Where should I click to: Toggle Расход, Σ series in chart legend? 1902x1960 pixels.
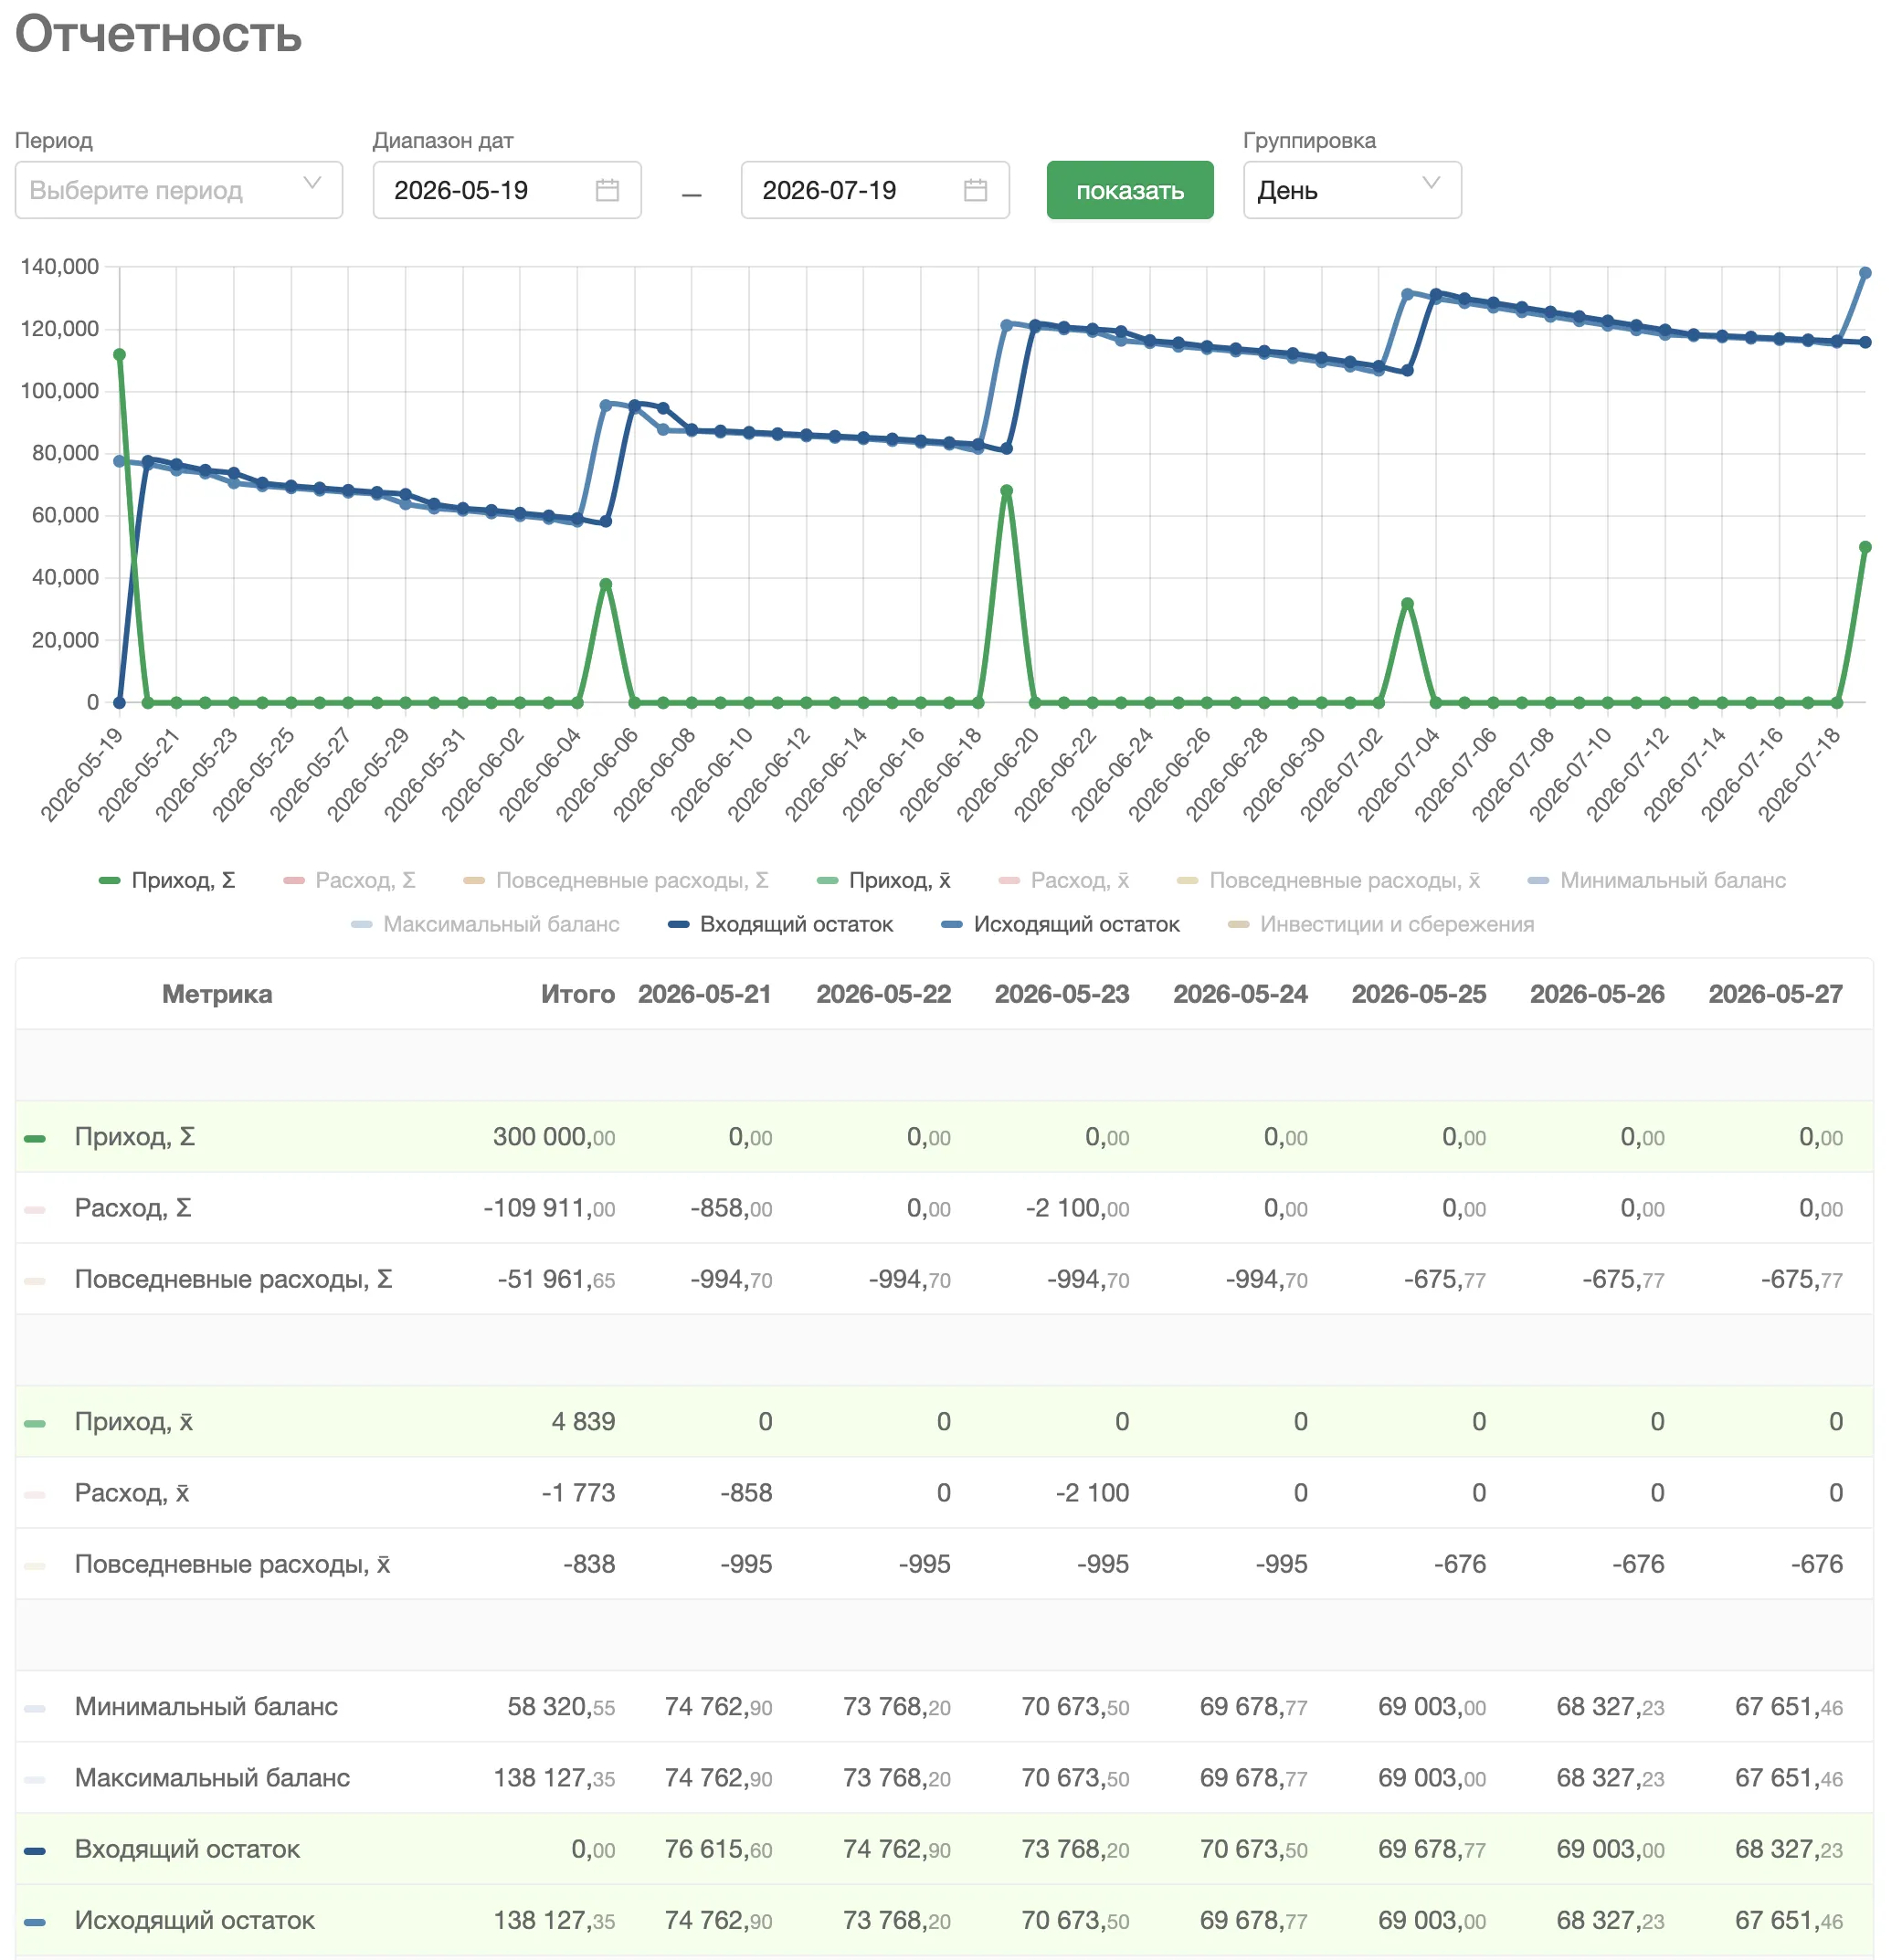tap(349, 880)
